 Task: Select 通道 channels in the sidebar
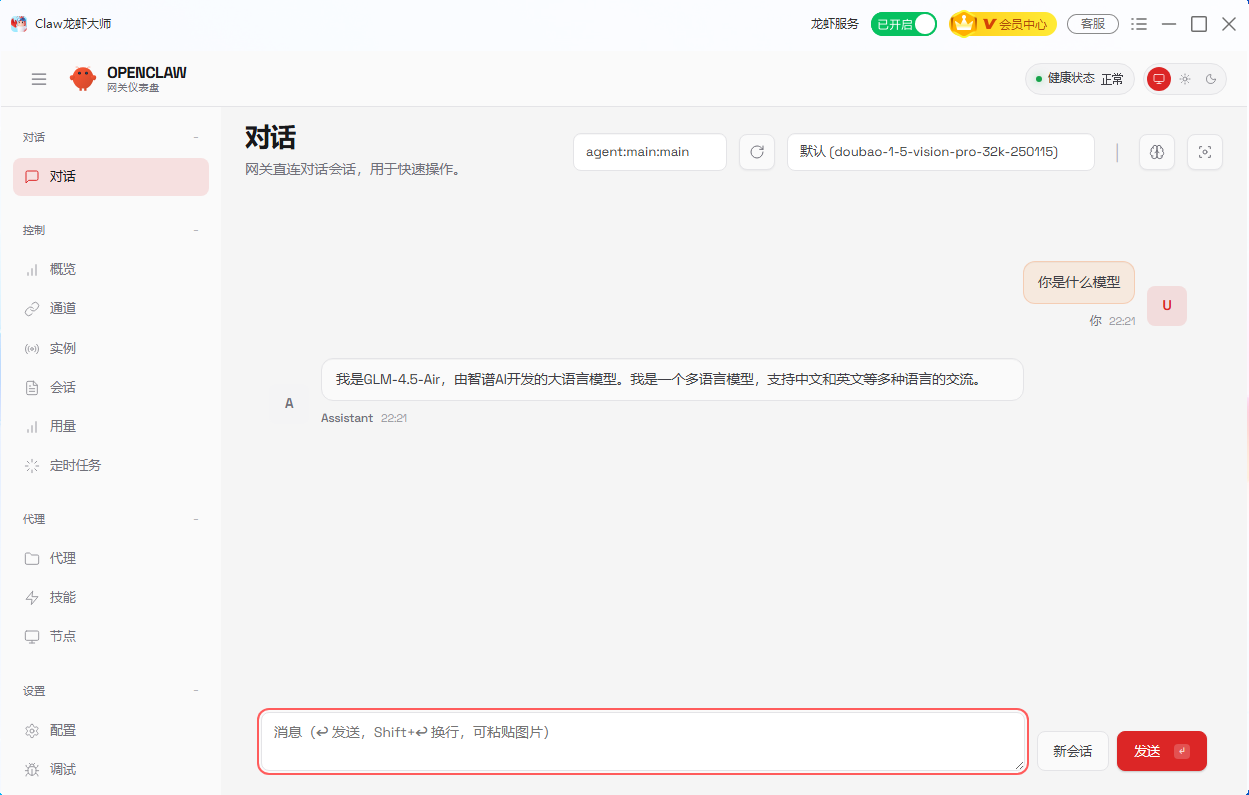tap(62, 308)
